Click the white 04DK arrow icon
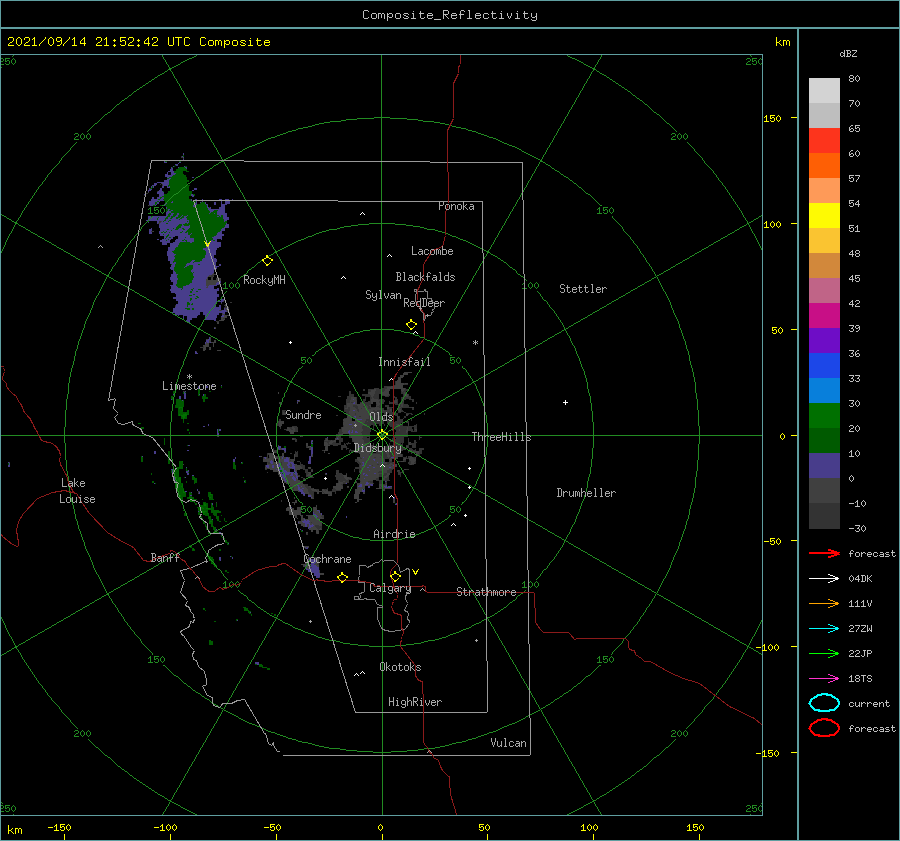This screenshot has width=900, height=841. [x=824, y=579]
